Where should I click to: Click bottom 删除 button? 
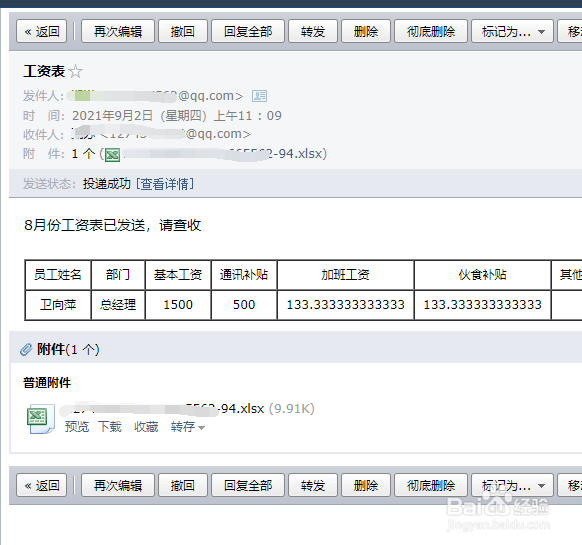[x=366, y=485]
